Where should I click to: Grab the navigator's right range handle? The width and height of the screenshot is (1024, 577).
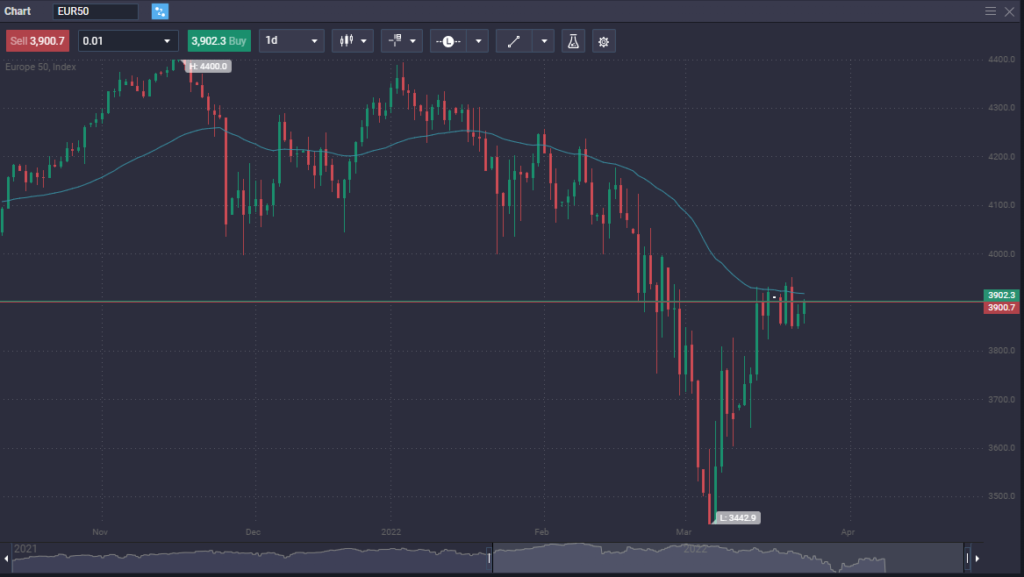tap(967, 558)
